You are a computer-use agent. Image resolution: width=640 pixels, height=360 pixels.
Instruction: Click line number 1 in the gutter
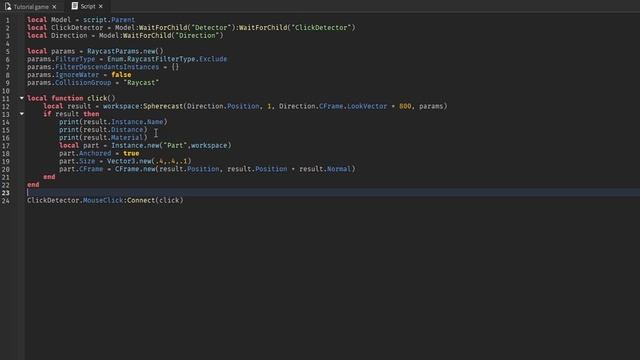[x=8, y=20]
